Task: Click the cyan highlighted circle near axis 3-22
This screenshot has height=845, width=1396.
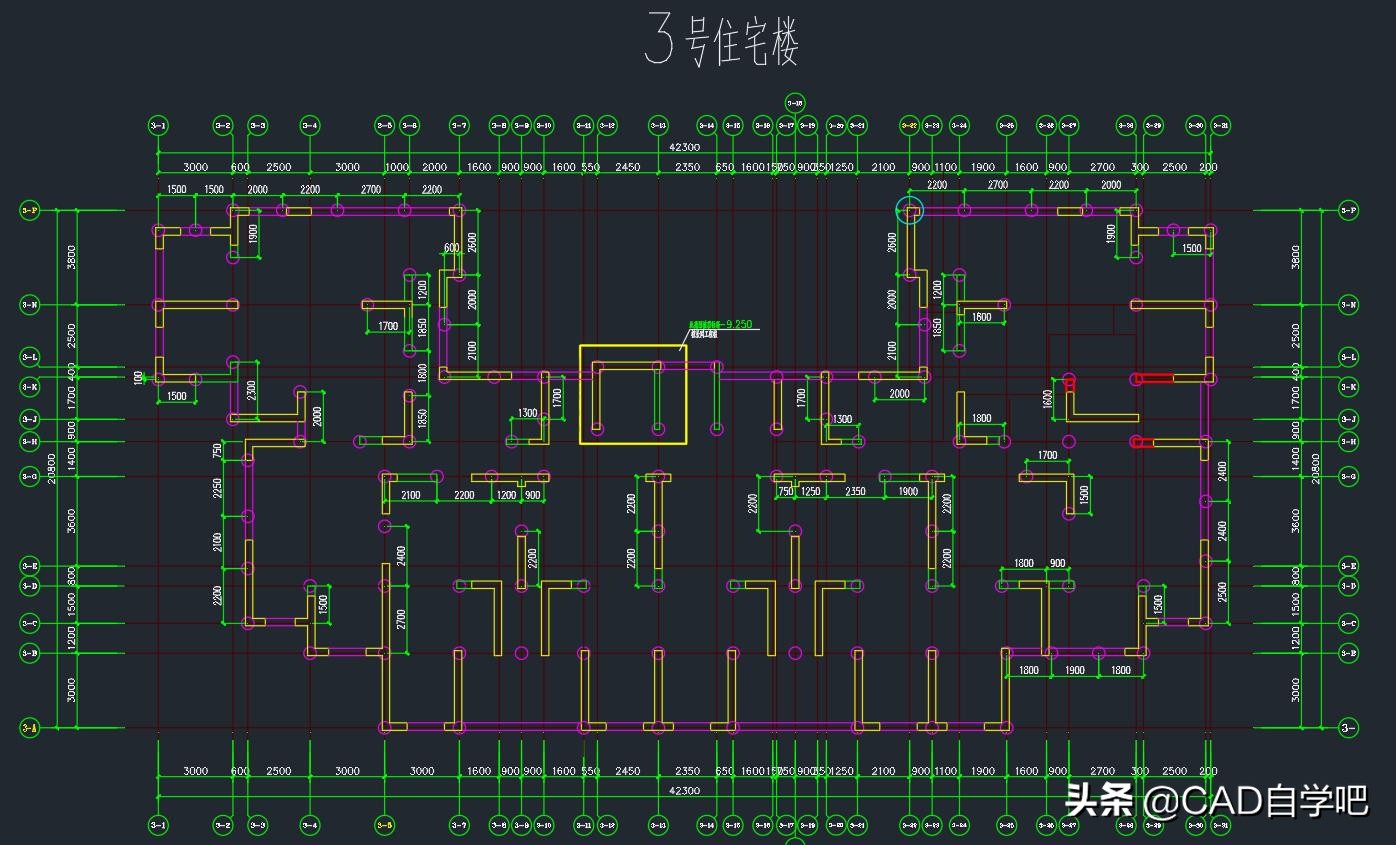Action: (x=908, y=208)
